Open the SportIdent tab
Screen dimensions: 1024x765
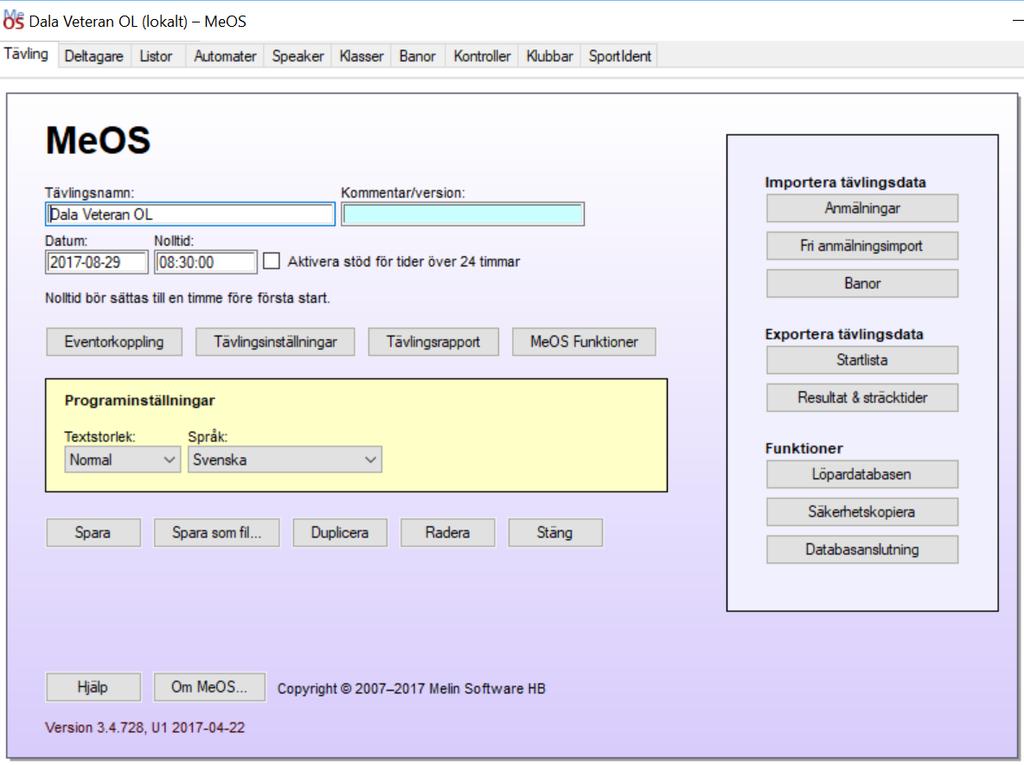[620, 56]
